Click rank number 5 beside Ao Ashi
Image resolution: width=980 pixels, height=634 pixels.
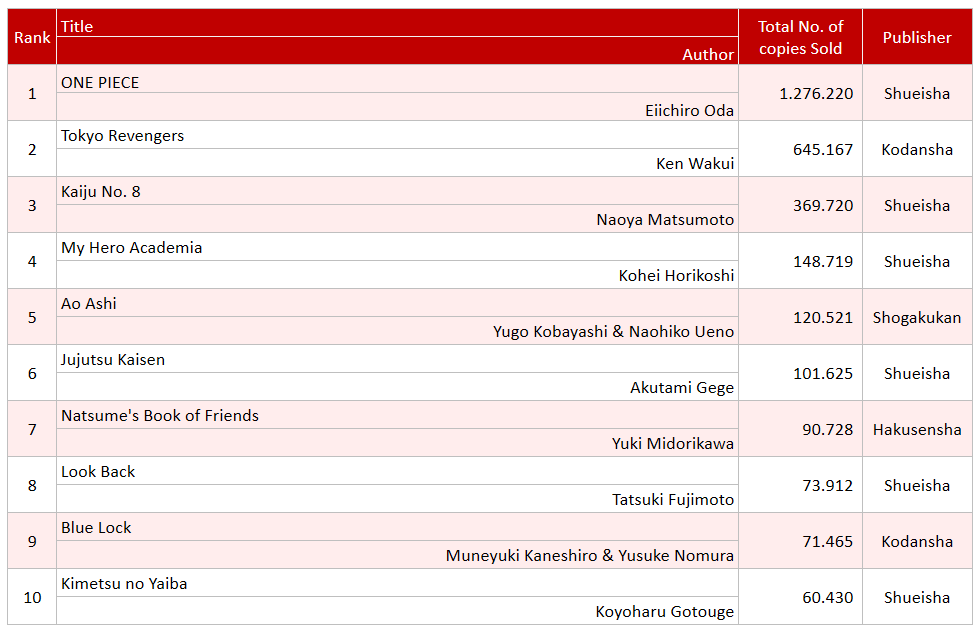click(32, 318)
